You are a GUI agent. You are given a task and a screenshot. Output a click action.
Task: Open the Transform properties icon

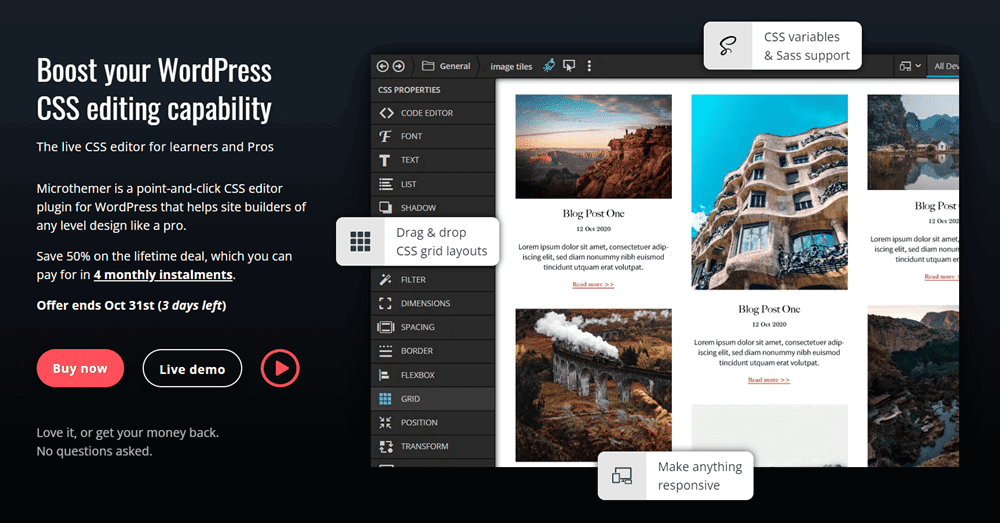pyautogui.click(x=386, y=446)
